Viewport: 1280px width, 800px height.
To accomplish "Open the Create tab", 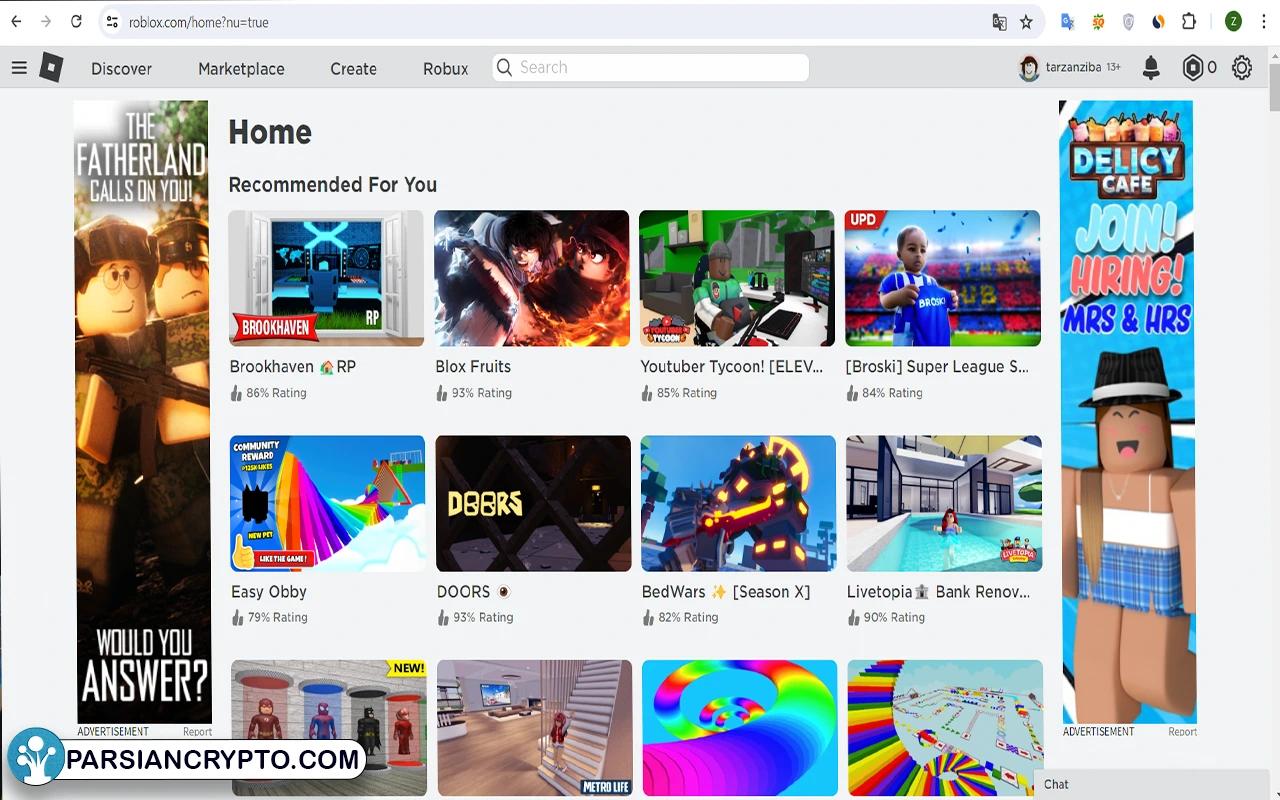I will click(353, 69).
